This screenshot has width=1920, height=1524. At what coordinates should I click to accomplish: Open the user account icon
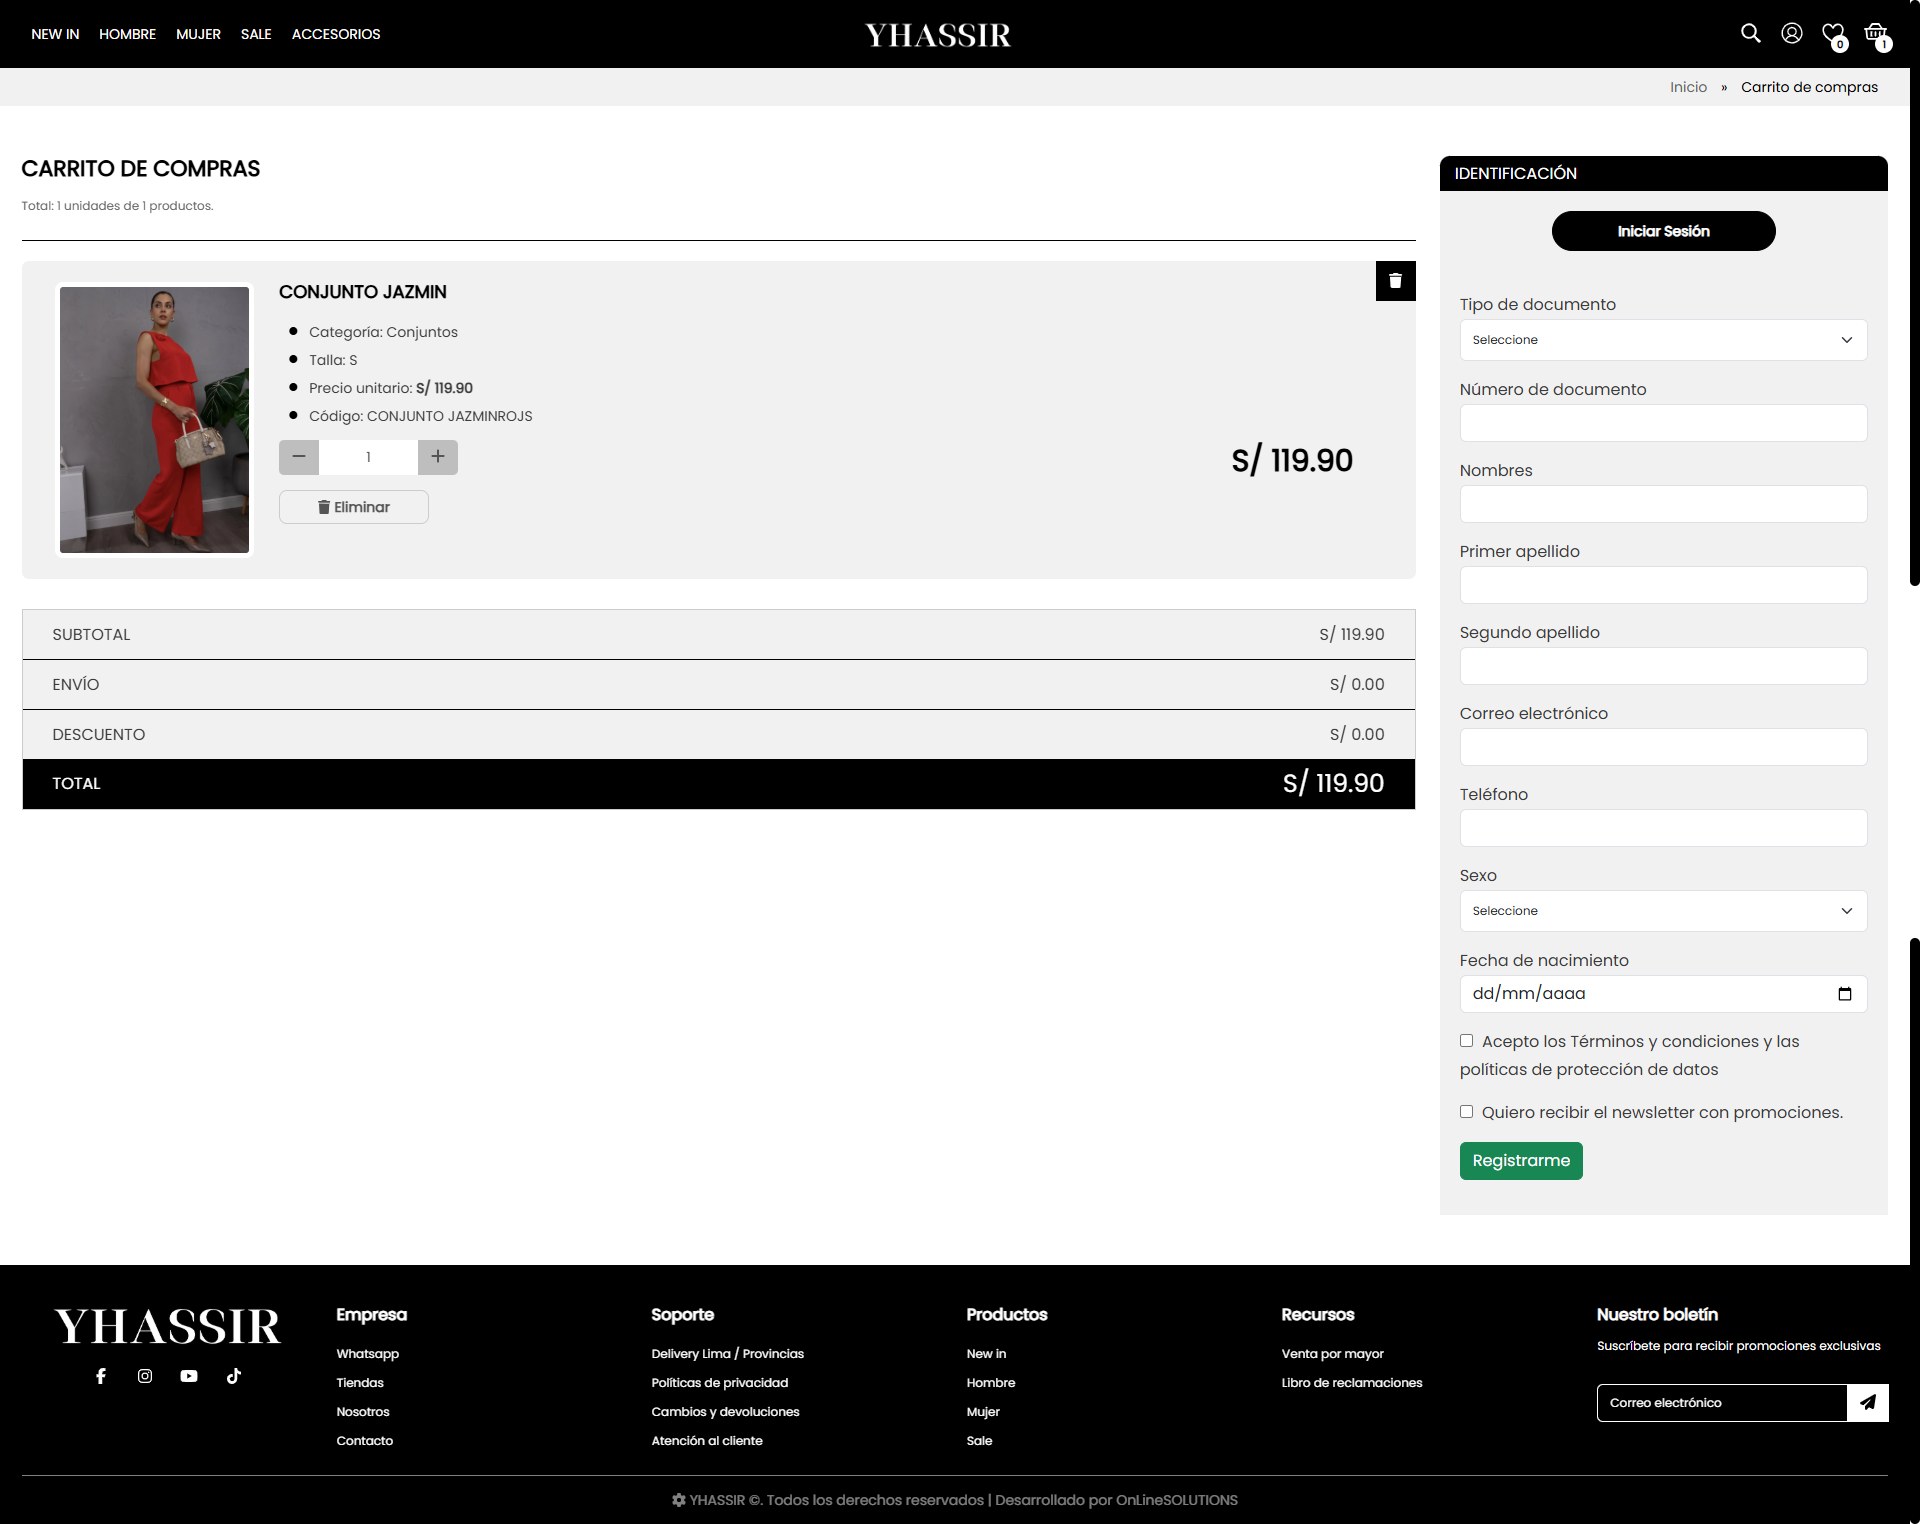1791,33
